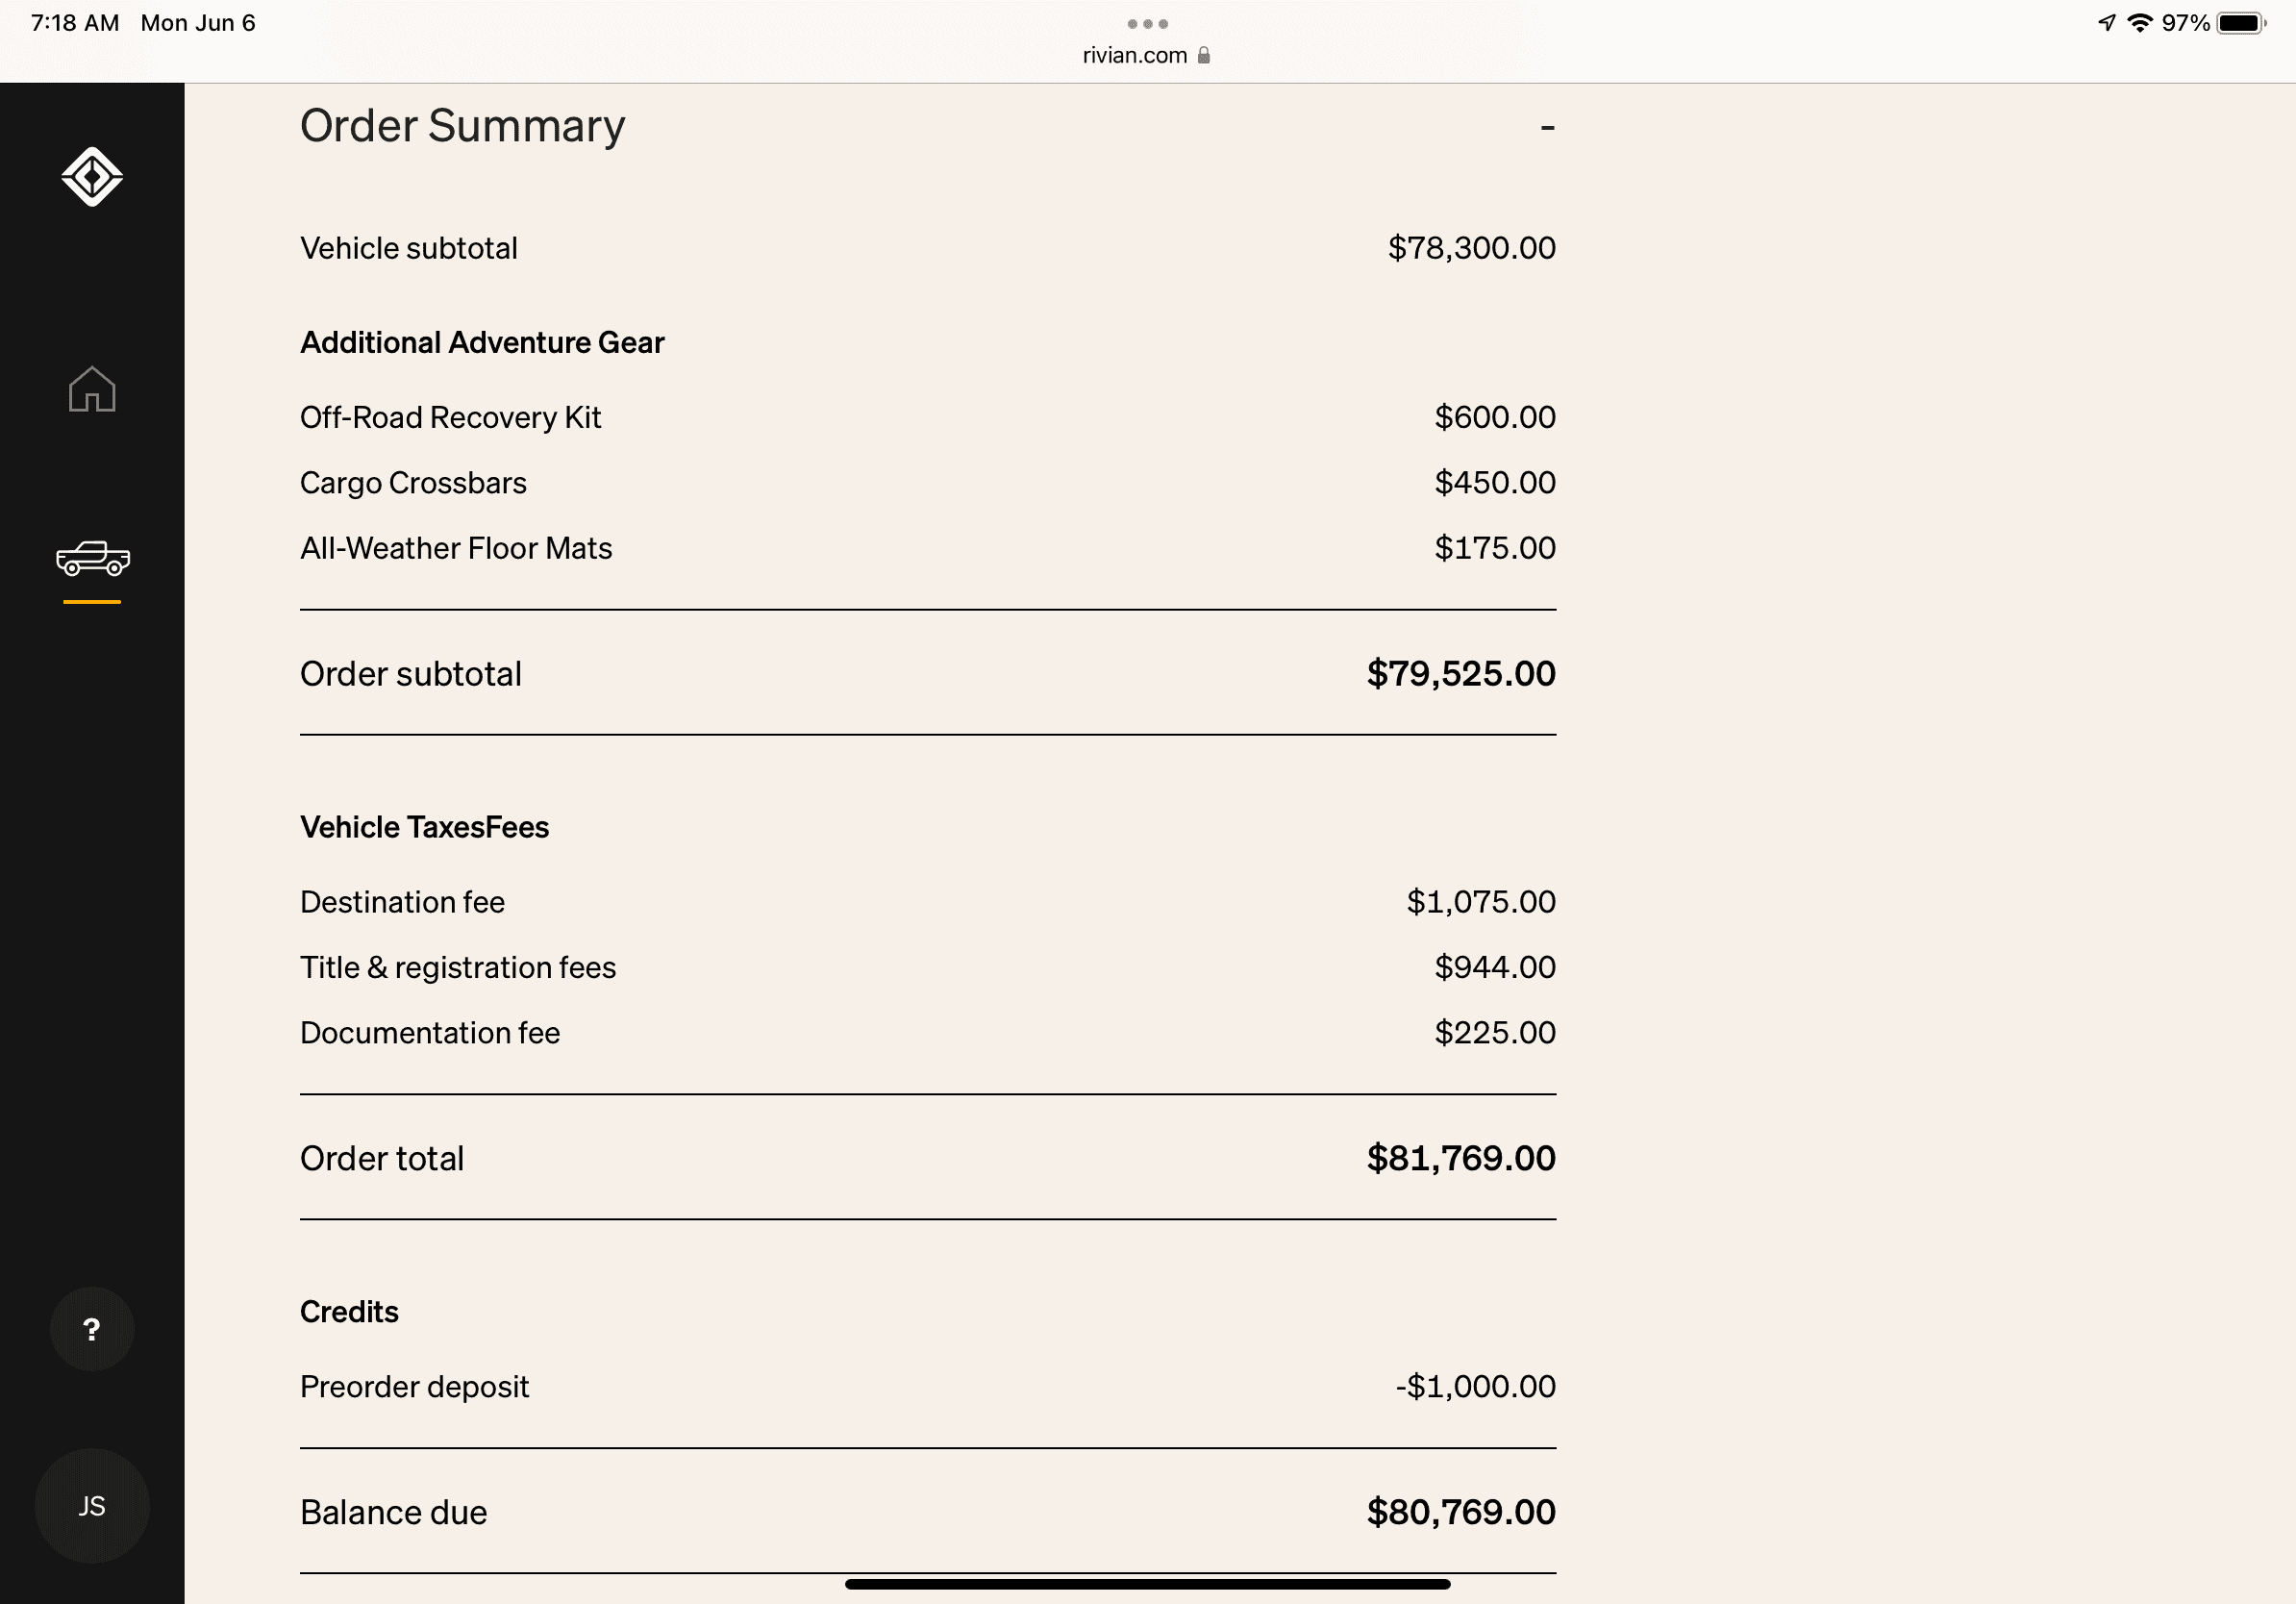This screenshot has height=1604, width=2296.
Task: Select the Order Summary heading
Action: (462, 126)
